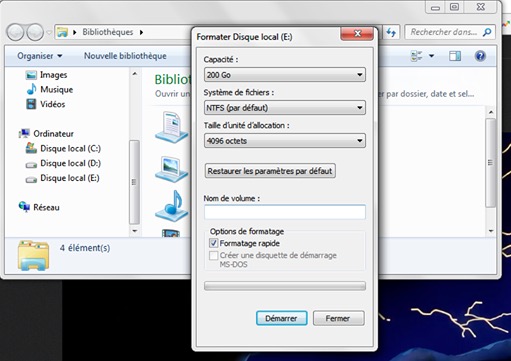The width and height of the screenshot is (511, 361).
Task: Maximize the Explorer window
Action: [x=454, y=7]
